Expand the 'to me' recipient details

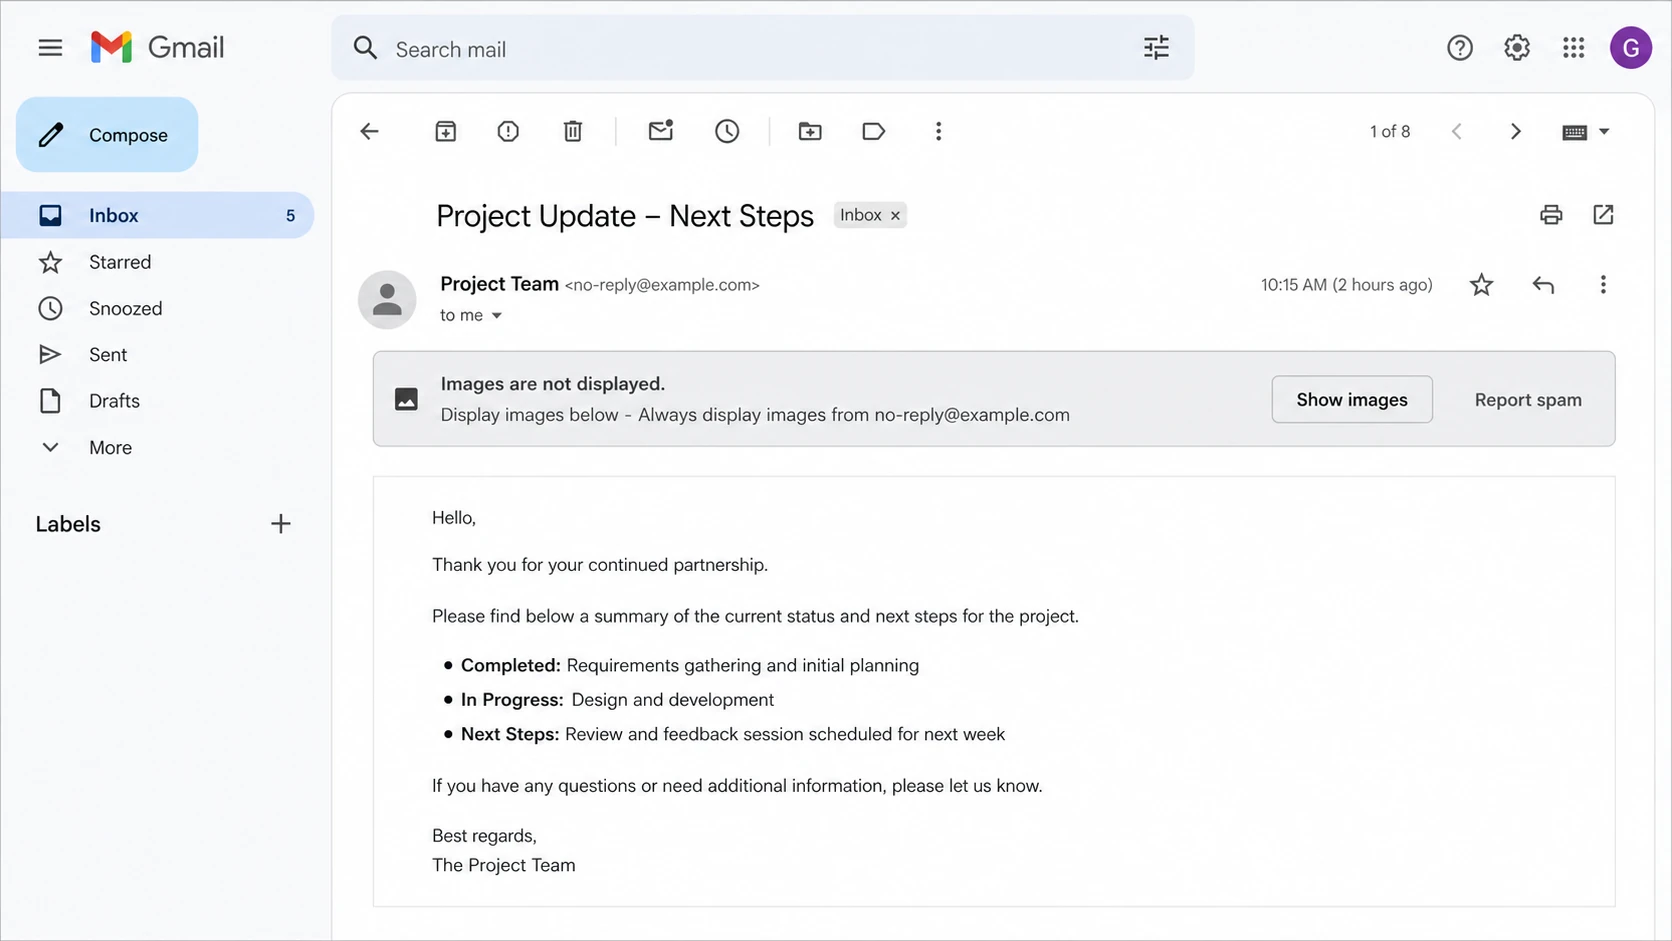[x=496, y=316]
